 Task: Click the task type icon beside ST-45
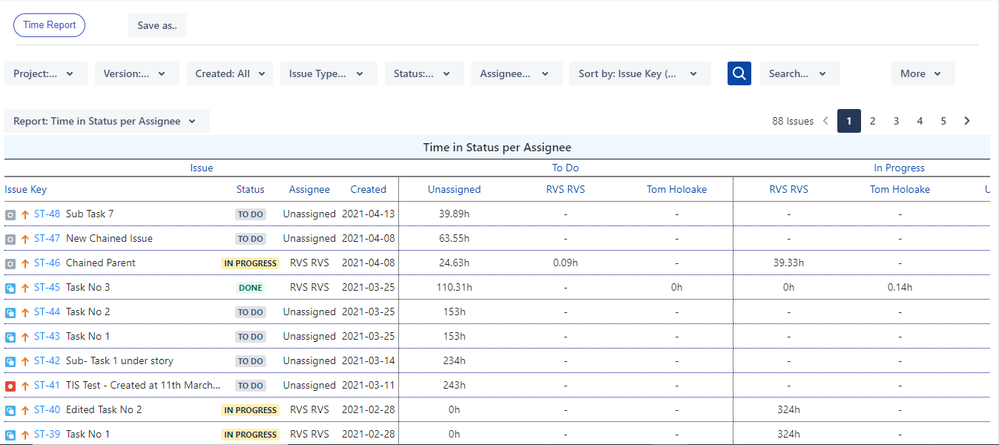pos(10,288)
